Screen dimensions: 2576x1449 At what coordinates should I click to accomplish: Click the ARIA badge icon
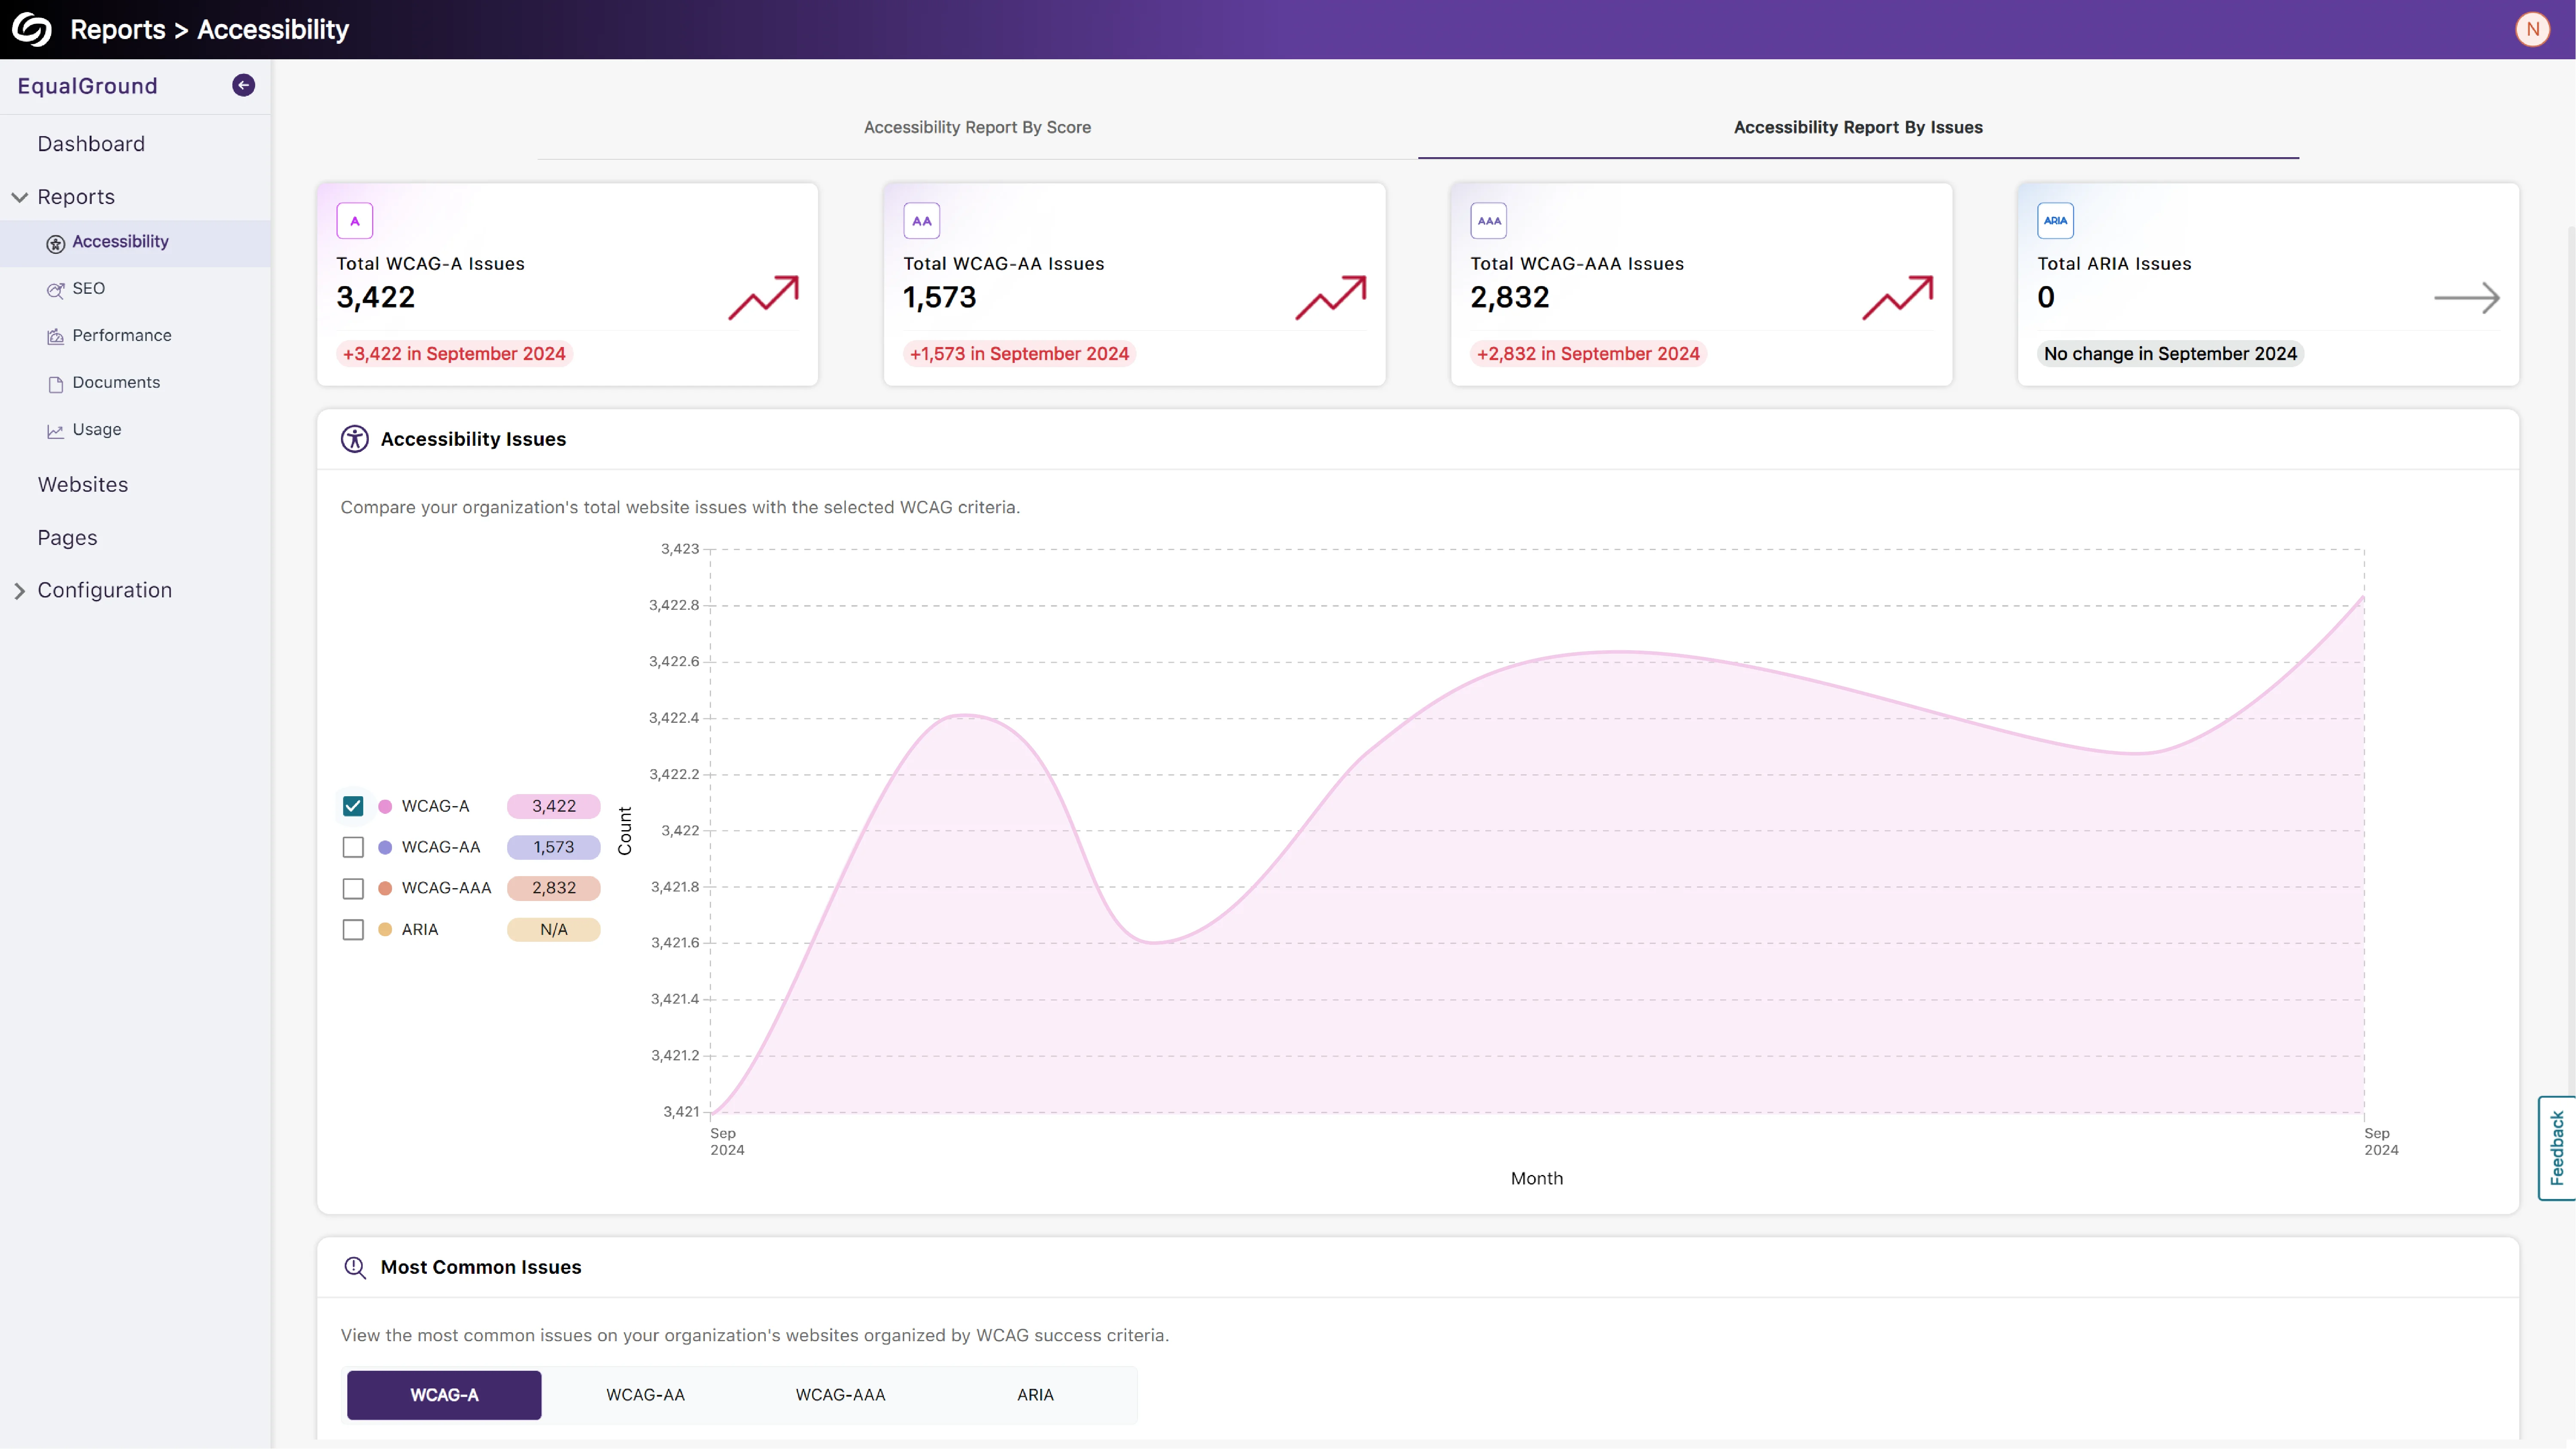pyautogui.click(x=2056, y=221)
